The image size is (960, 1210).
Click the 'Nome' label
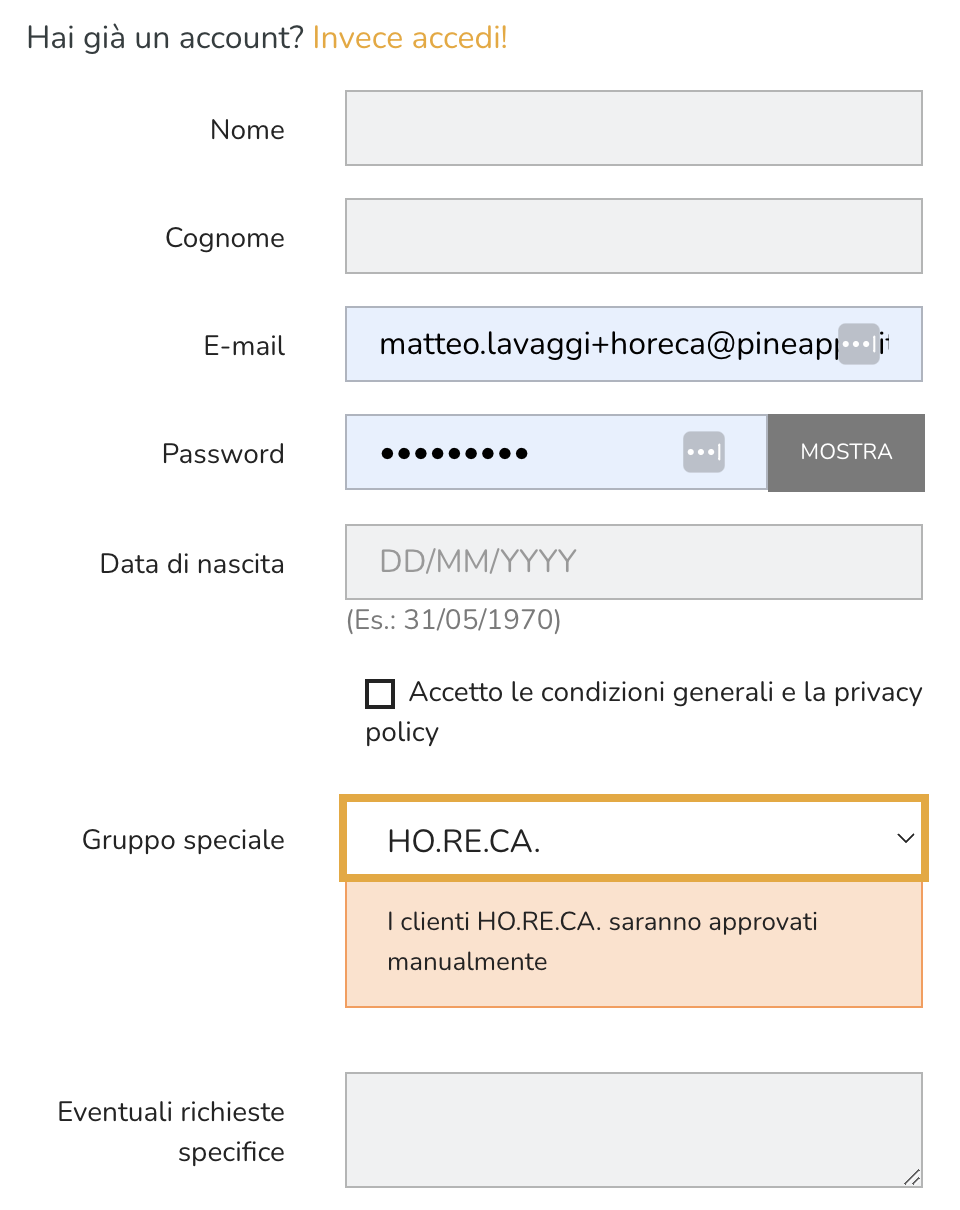[247, 130]
